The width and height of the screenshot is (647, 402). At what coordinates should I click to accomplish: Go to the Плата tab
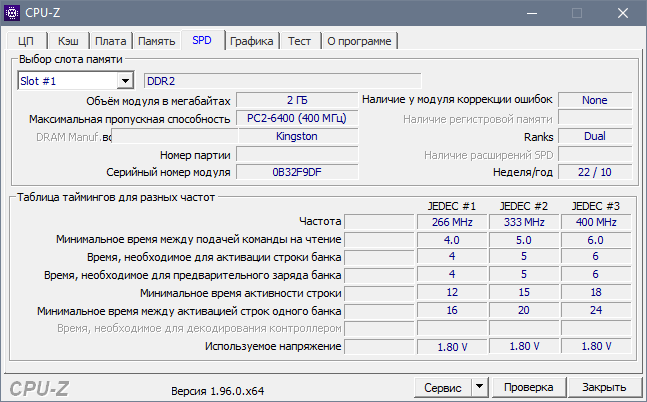(110, 41)
